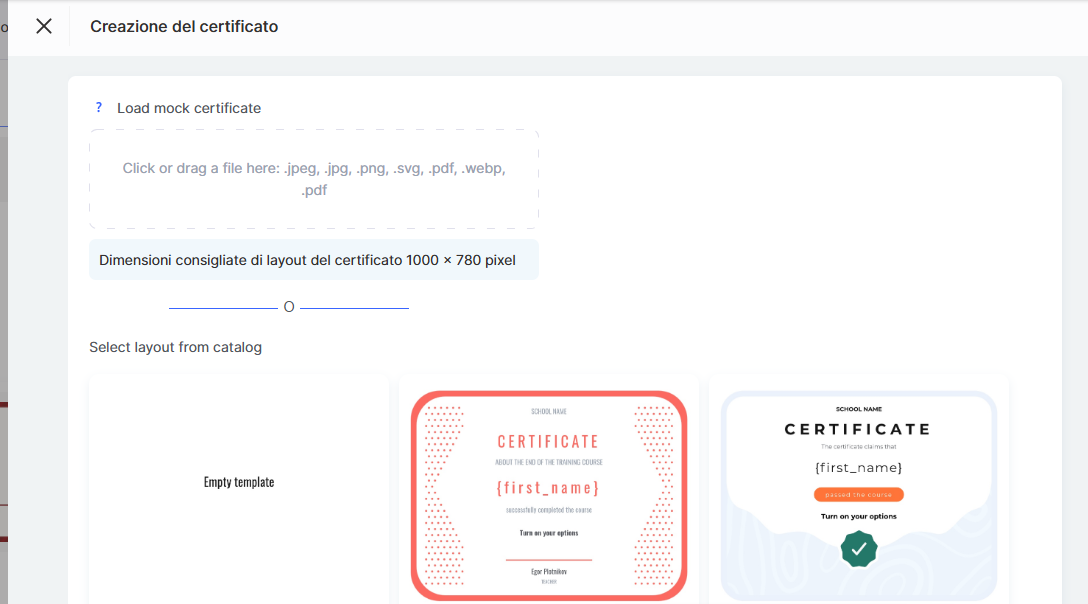1088x604 pixels.
Task: Click 'Turn on your options' in blue template
Action: coord(858,516)
